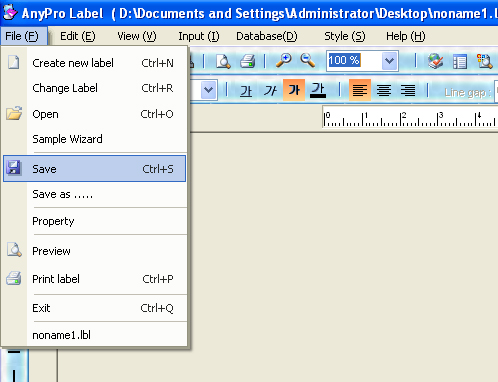Screen dimensions: 498x382
Task: Click the globe with checkmark toolbar icon
Action: (x=435, y=61)
